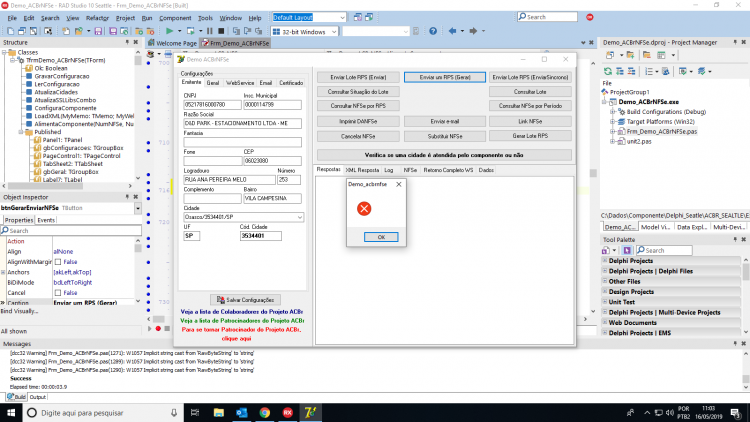Open the Component menu
The image size is (750, 422).
175,18
